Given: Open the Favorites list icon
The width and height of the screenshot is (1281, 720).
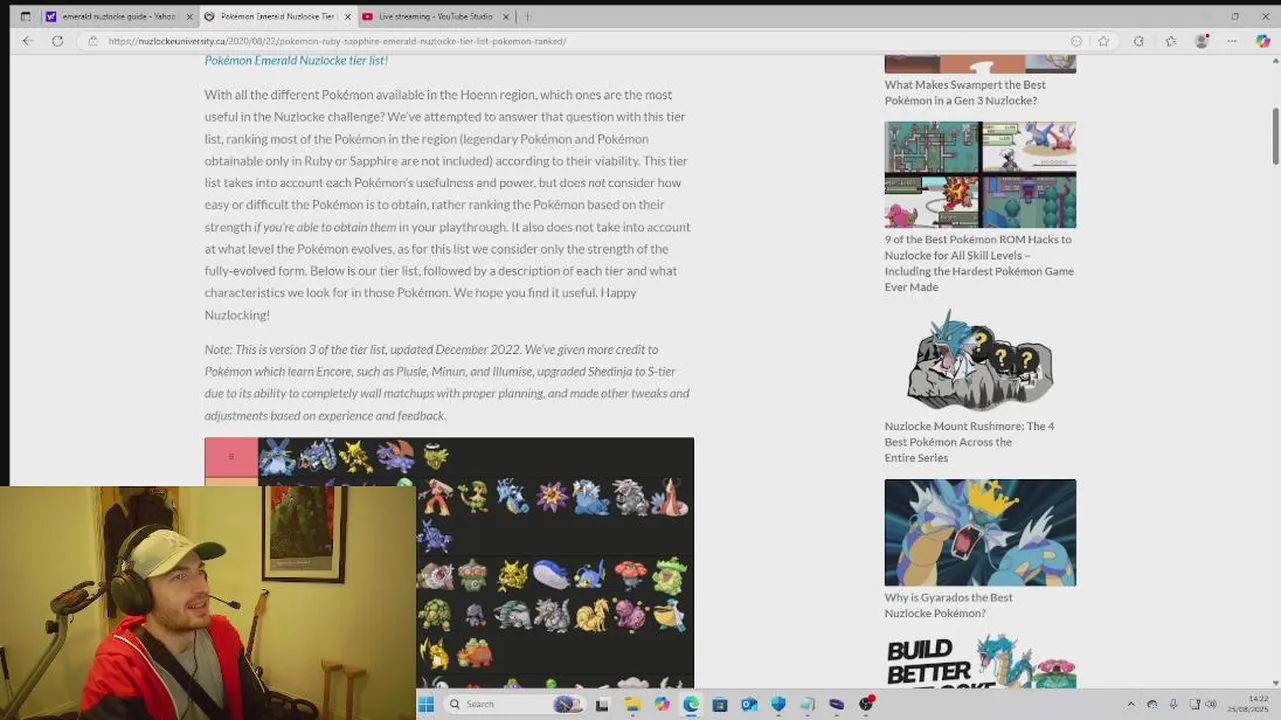Looking at the screenshot, I should click(1170, 41).
